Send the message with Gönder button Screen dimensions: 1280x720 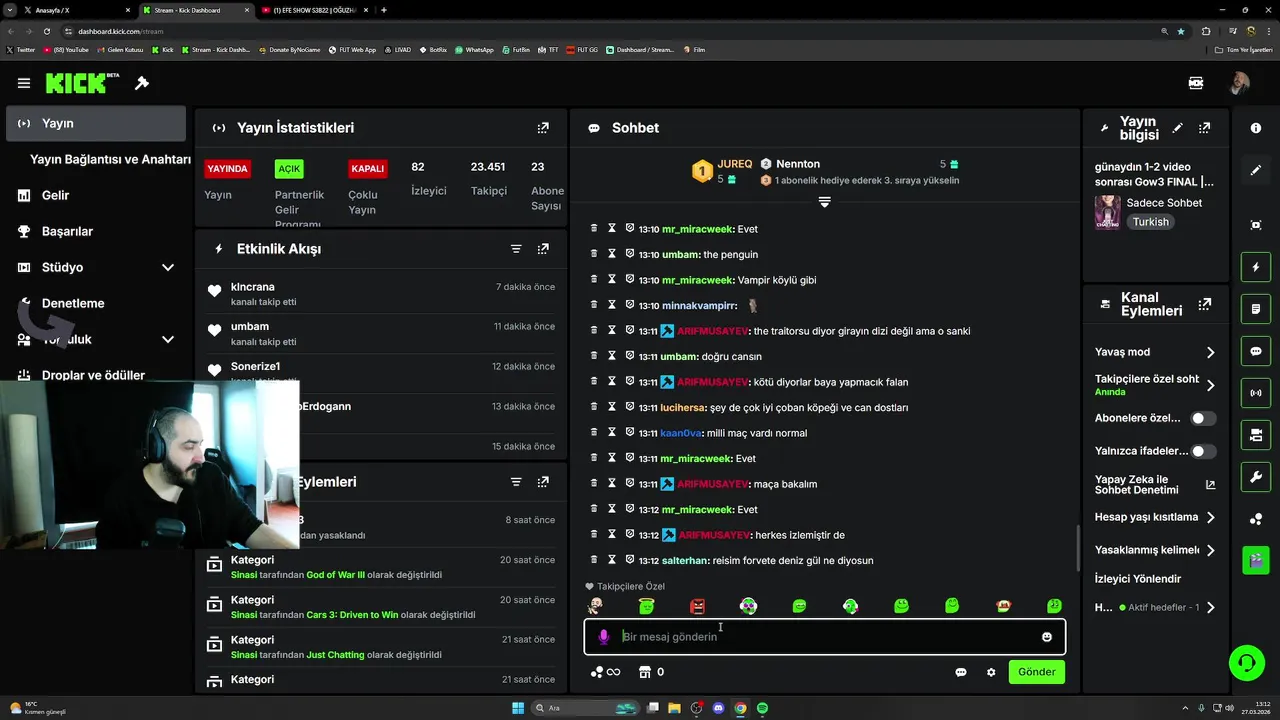[x=1036, y=672]
